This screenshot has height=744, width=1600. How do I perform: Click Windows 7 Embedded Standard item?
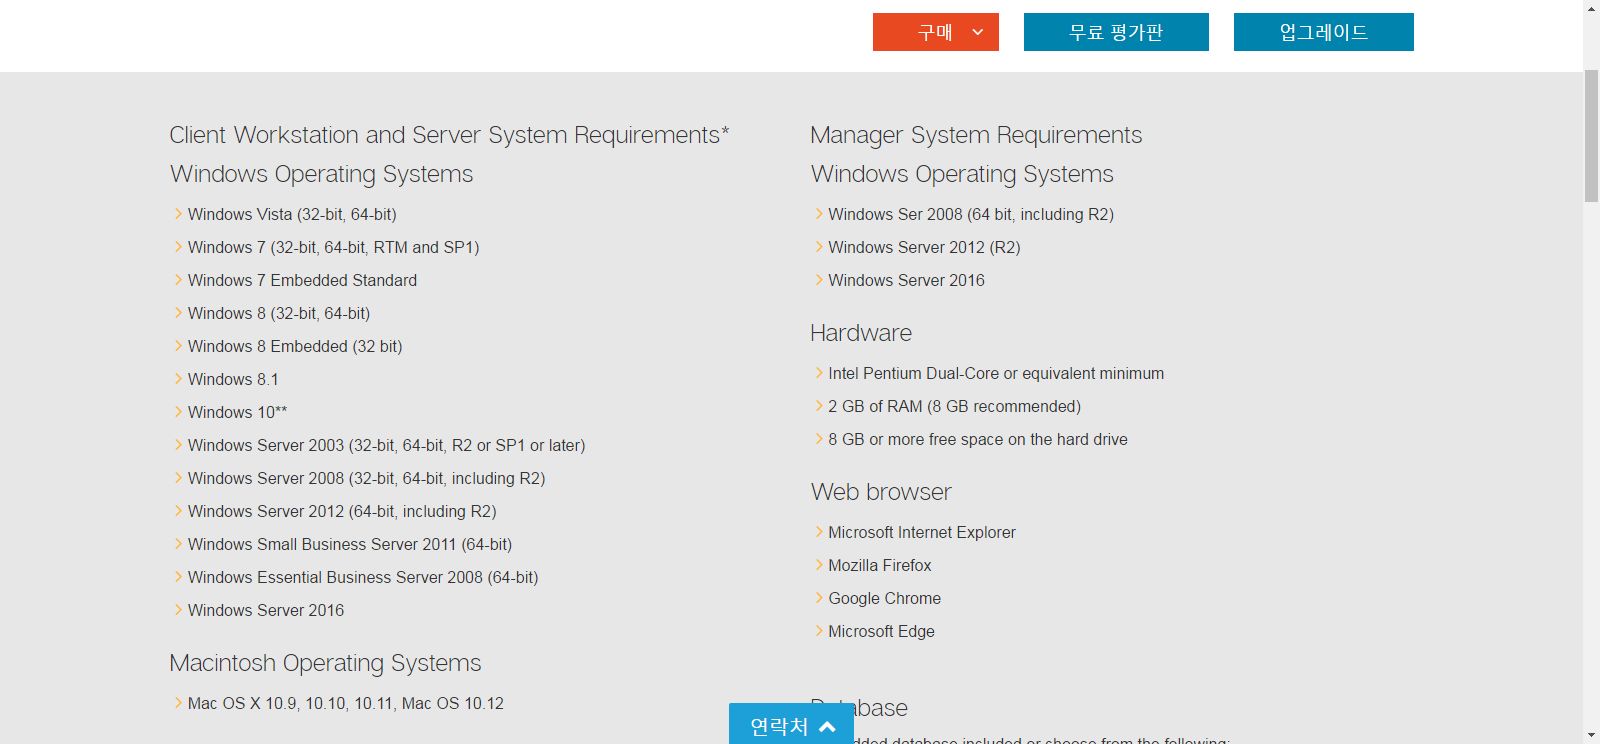click(302, 280)
